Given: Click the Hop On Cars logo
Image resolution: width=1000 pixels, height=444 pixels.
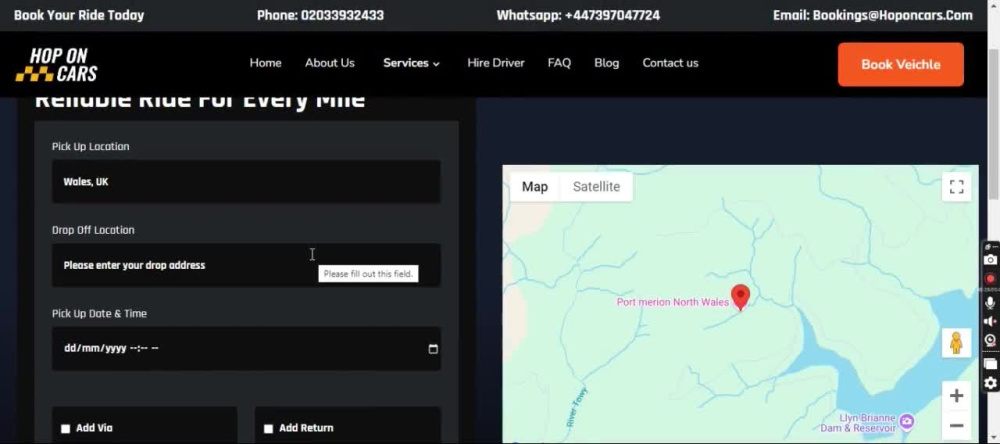Looking at the screenshot, I should coord(57,64).
